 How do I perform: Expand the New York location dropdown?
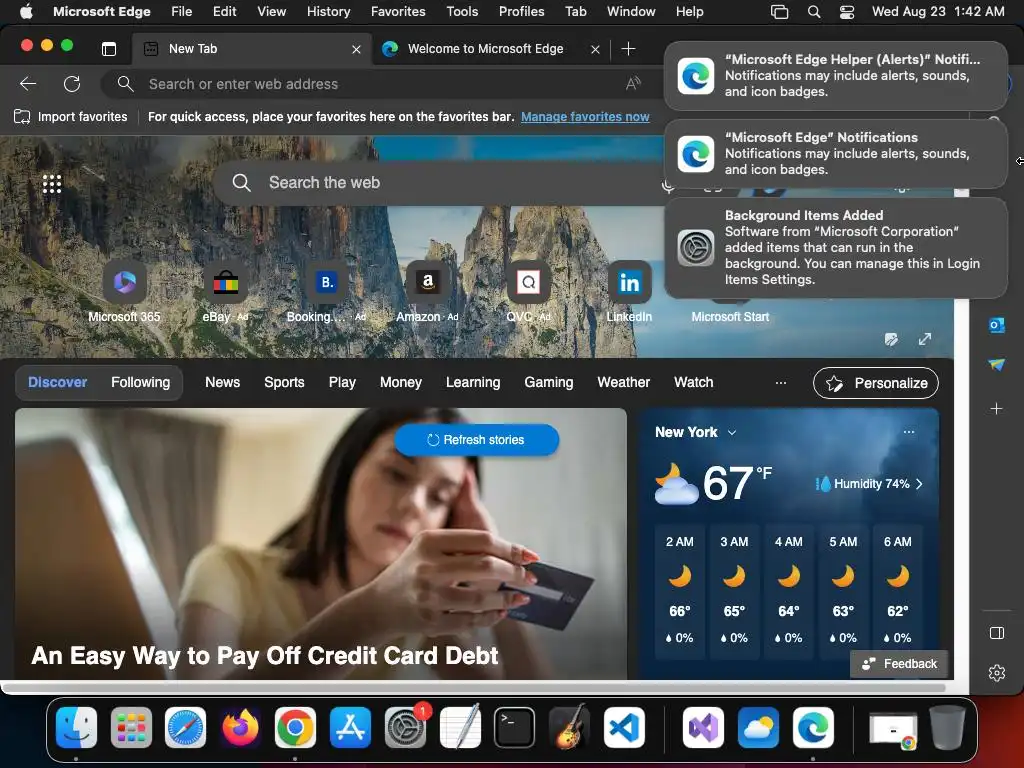pyautogui.click(x=732, y=432)
